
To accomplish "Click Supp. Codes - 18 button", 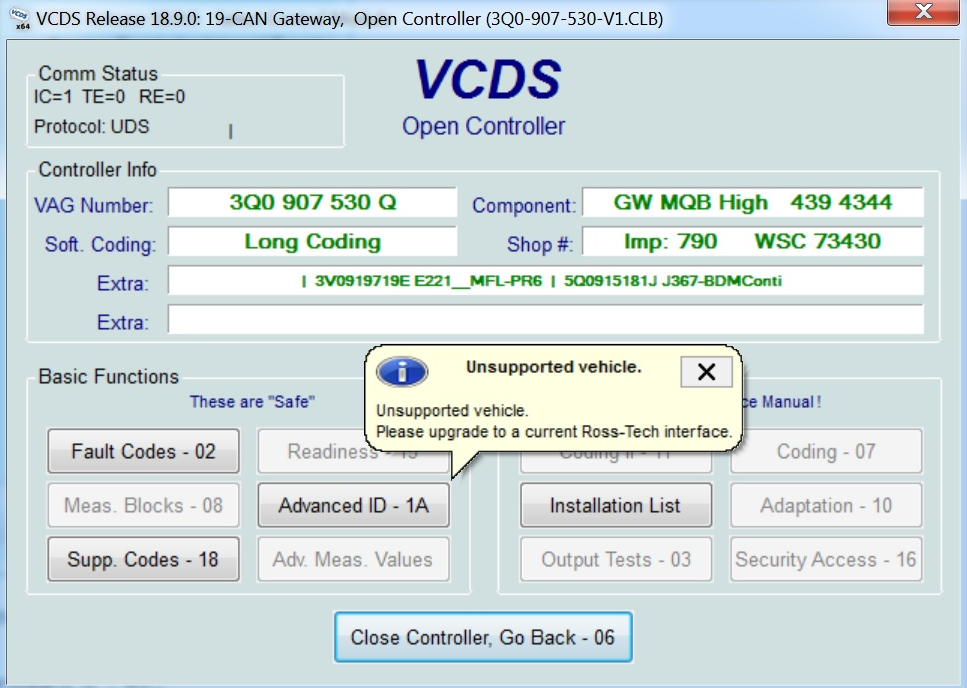I will click(143, 559).
